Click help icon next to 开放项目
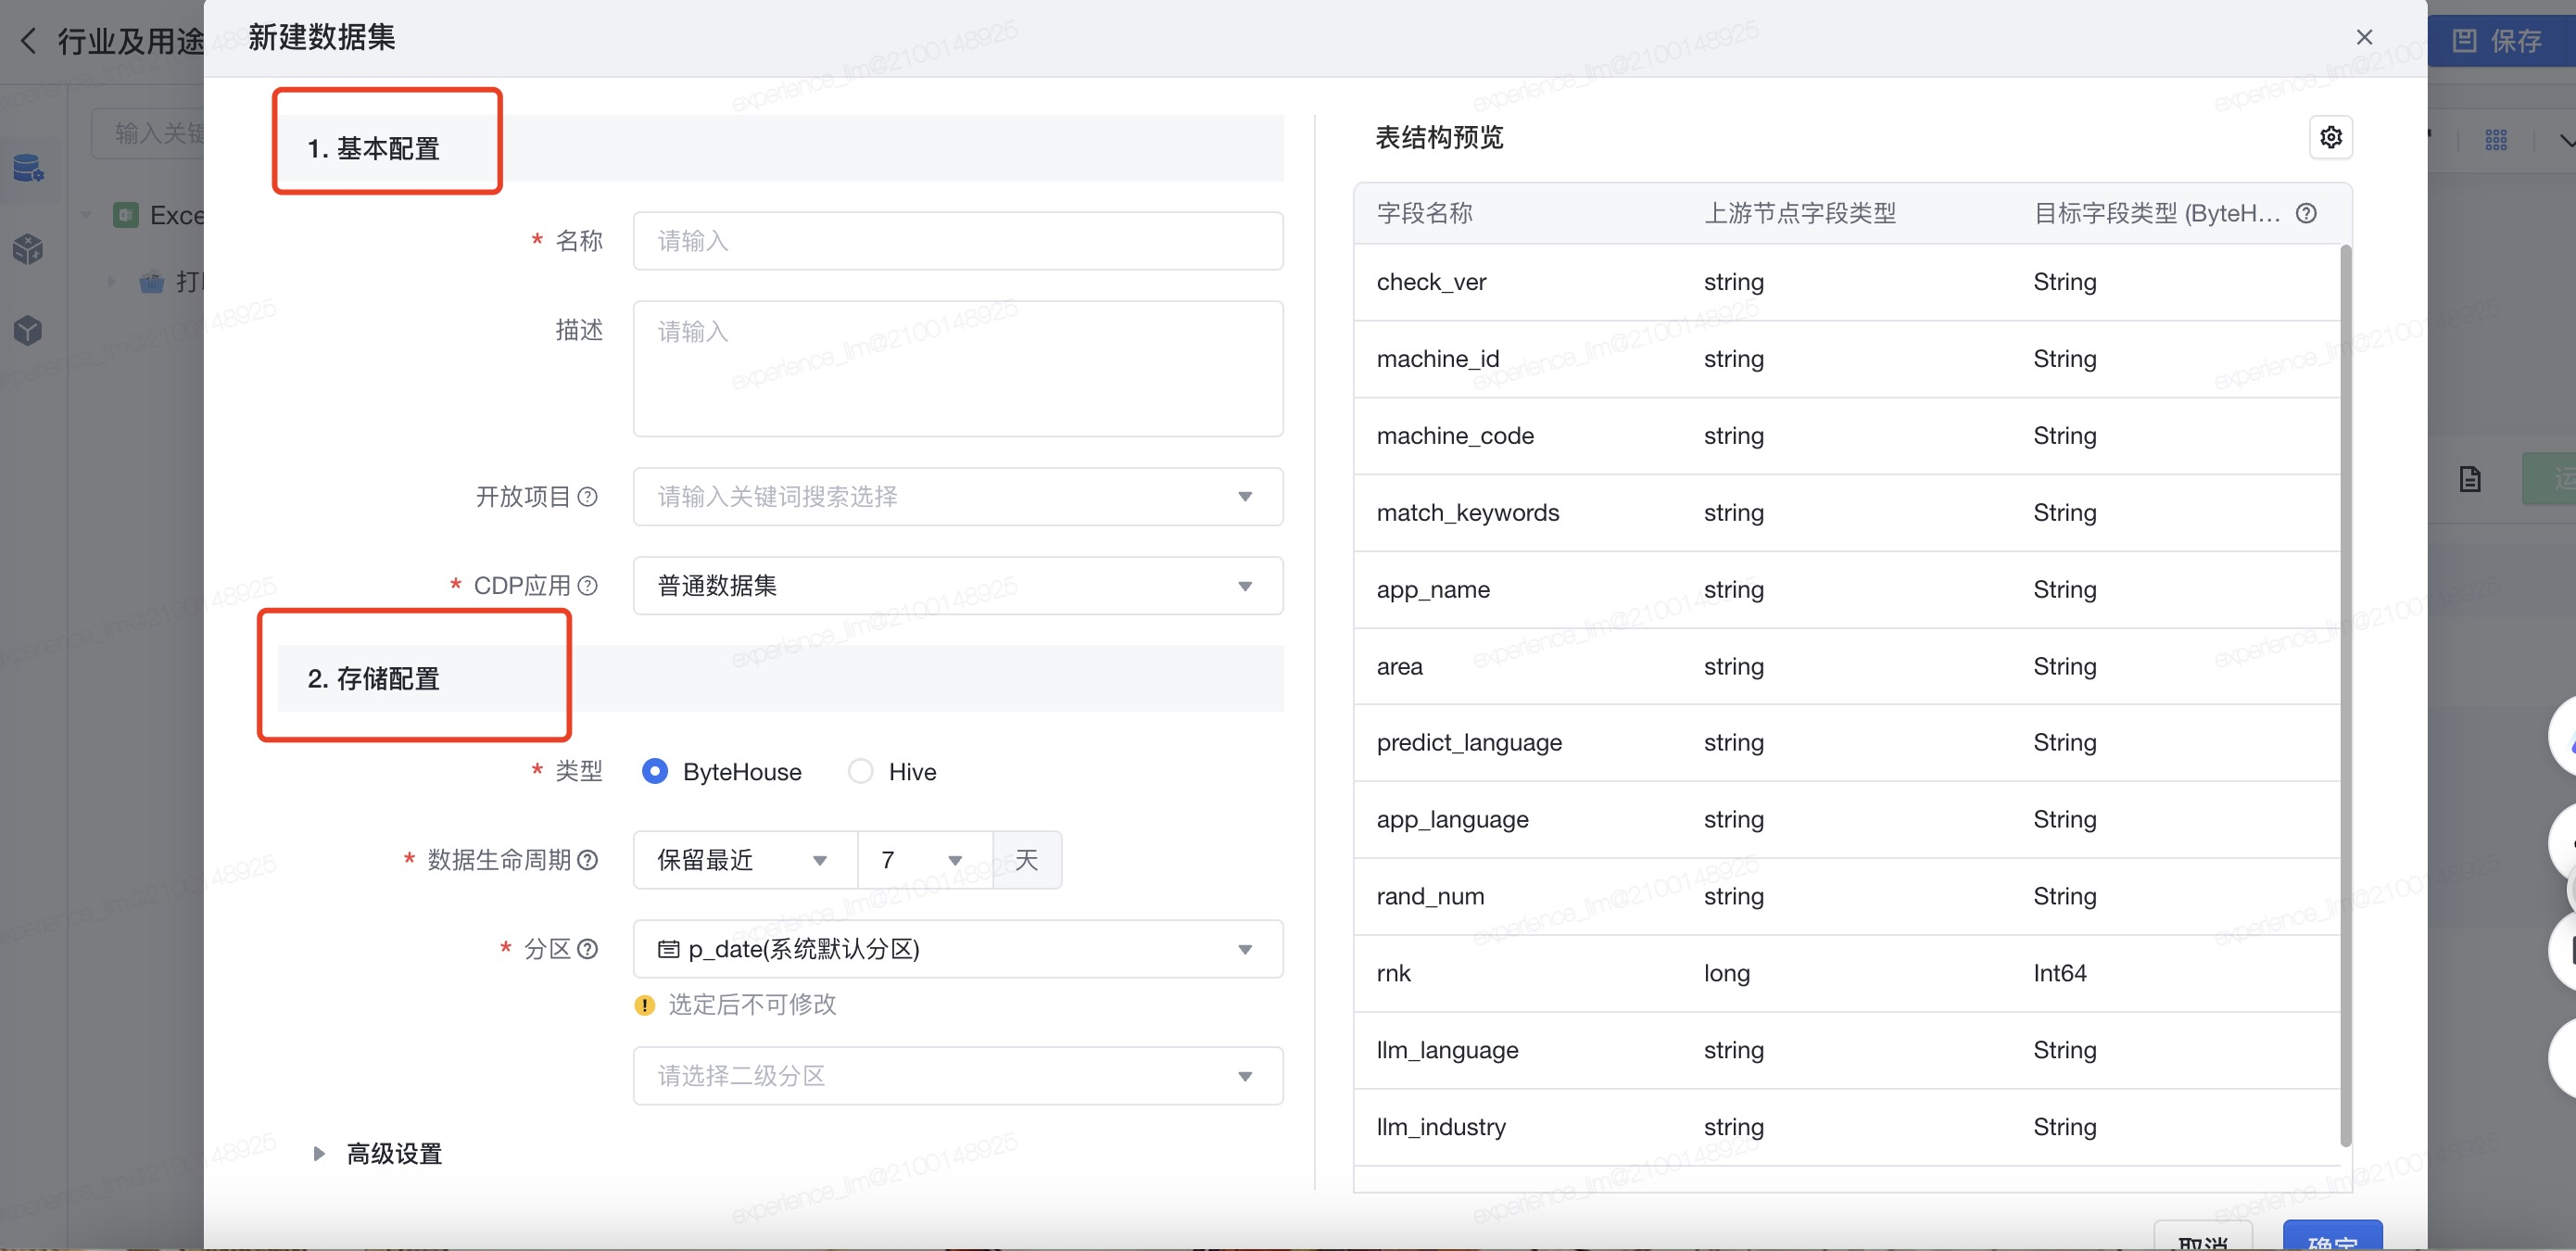Screen dimensions: 2576x1251 [x=588, y=497]
